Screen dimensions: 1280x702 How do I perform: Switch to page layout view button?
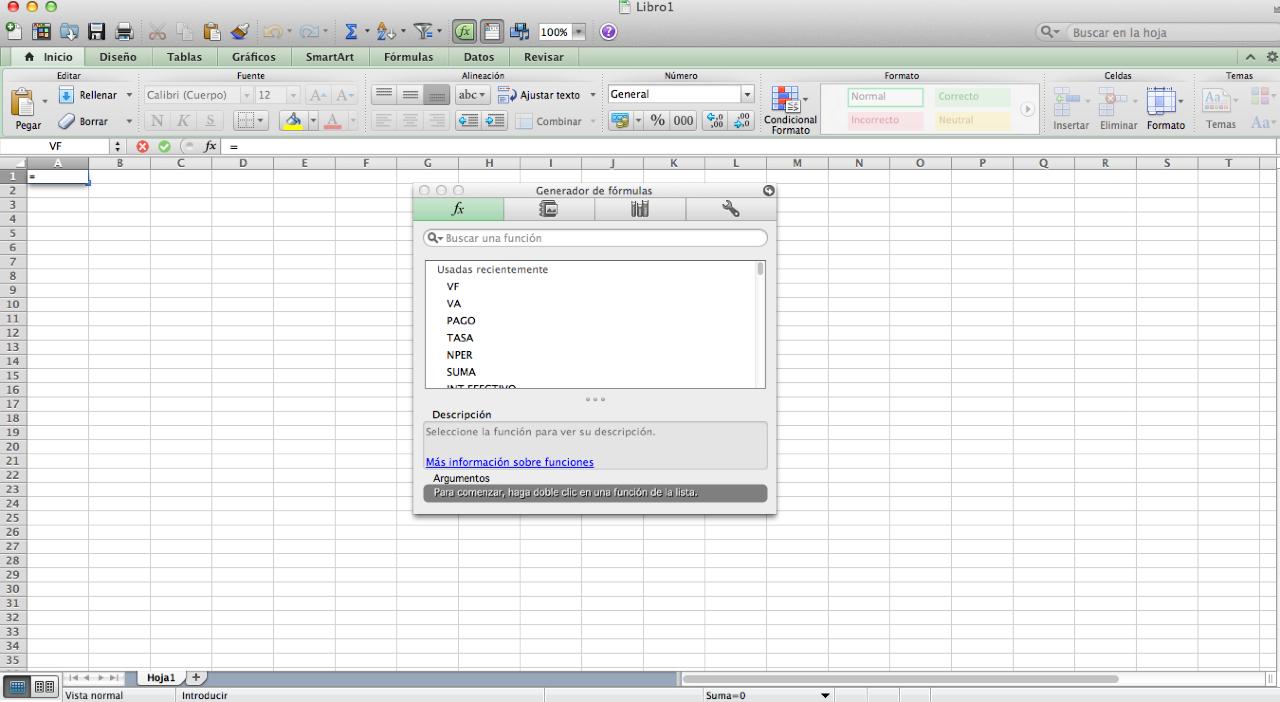44,686
